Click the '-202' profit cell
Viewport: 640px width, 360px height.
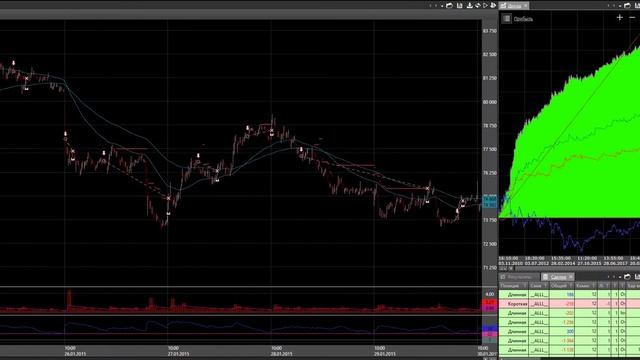[x=569, y=313]
